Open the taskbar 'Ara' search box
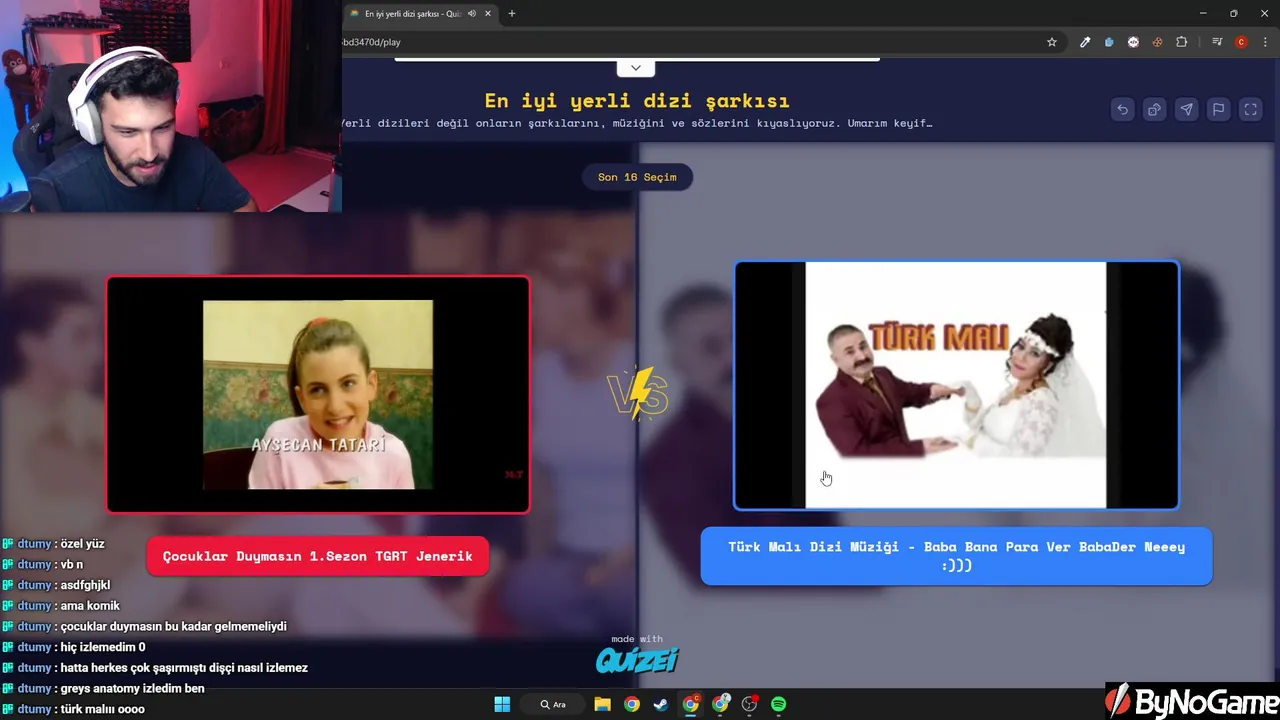 pos(554,704)
